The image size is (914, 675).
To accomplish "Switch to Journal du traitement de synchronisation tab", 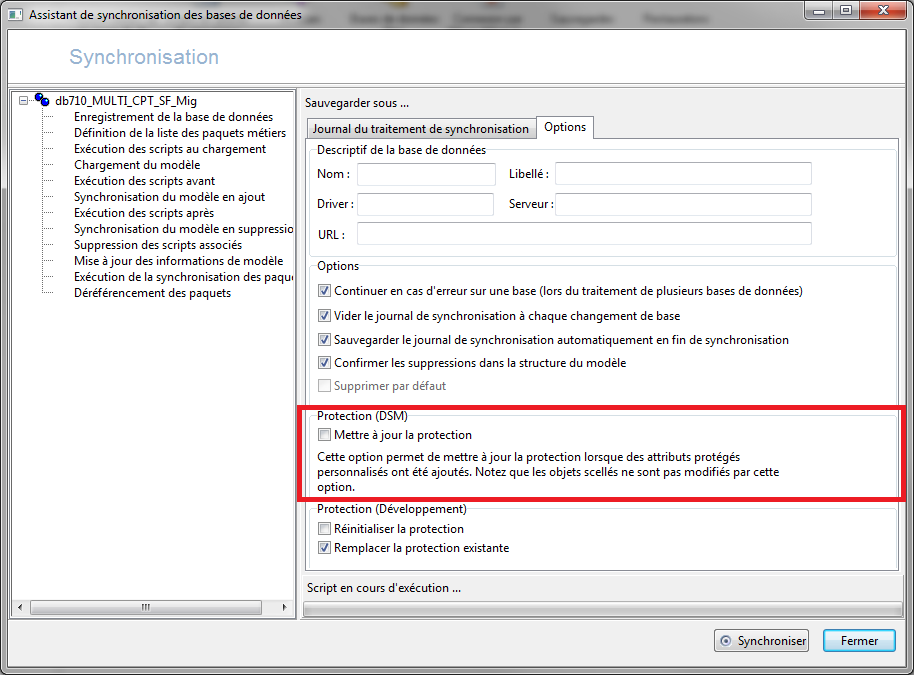I will point(421,128).
